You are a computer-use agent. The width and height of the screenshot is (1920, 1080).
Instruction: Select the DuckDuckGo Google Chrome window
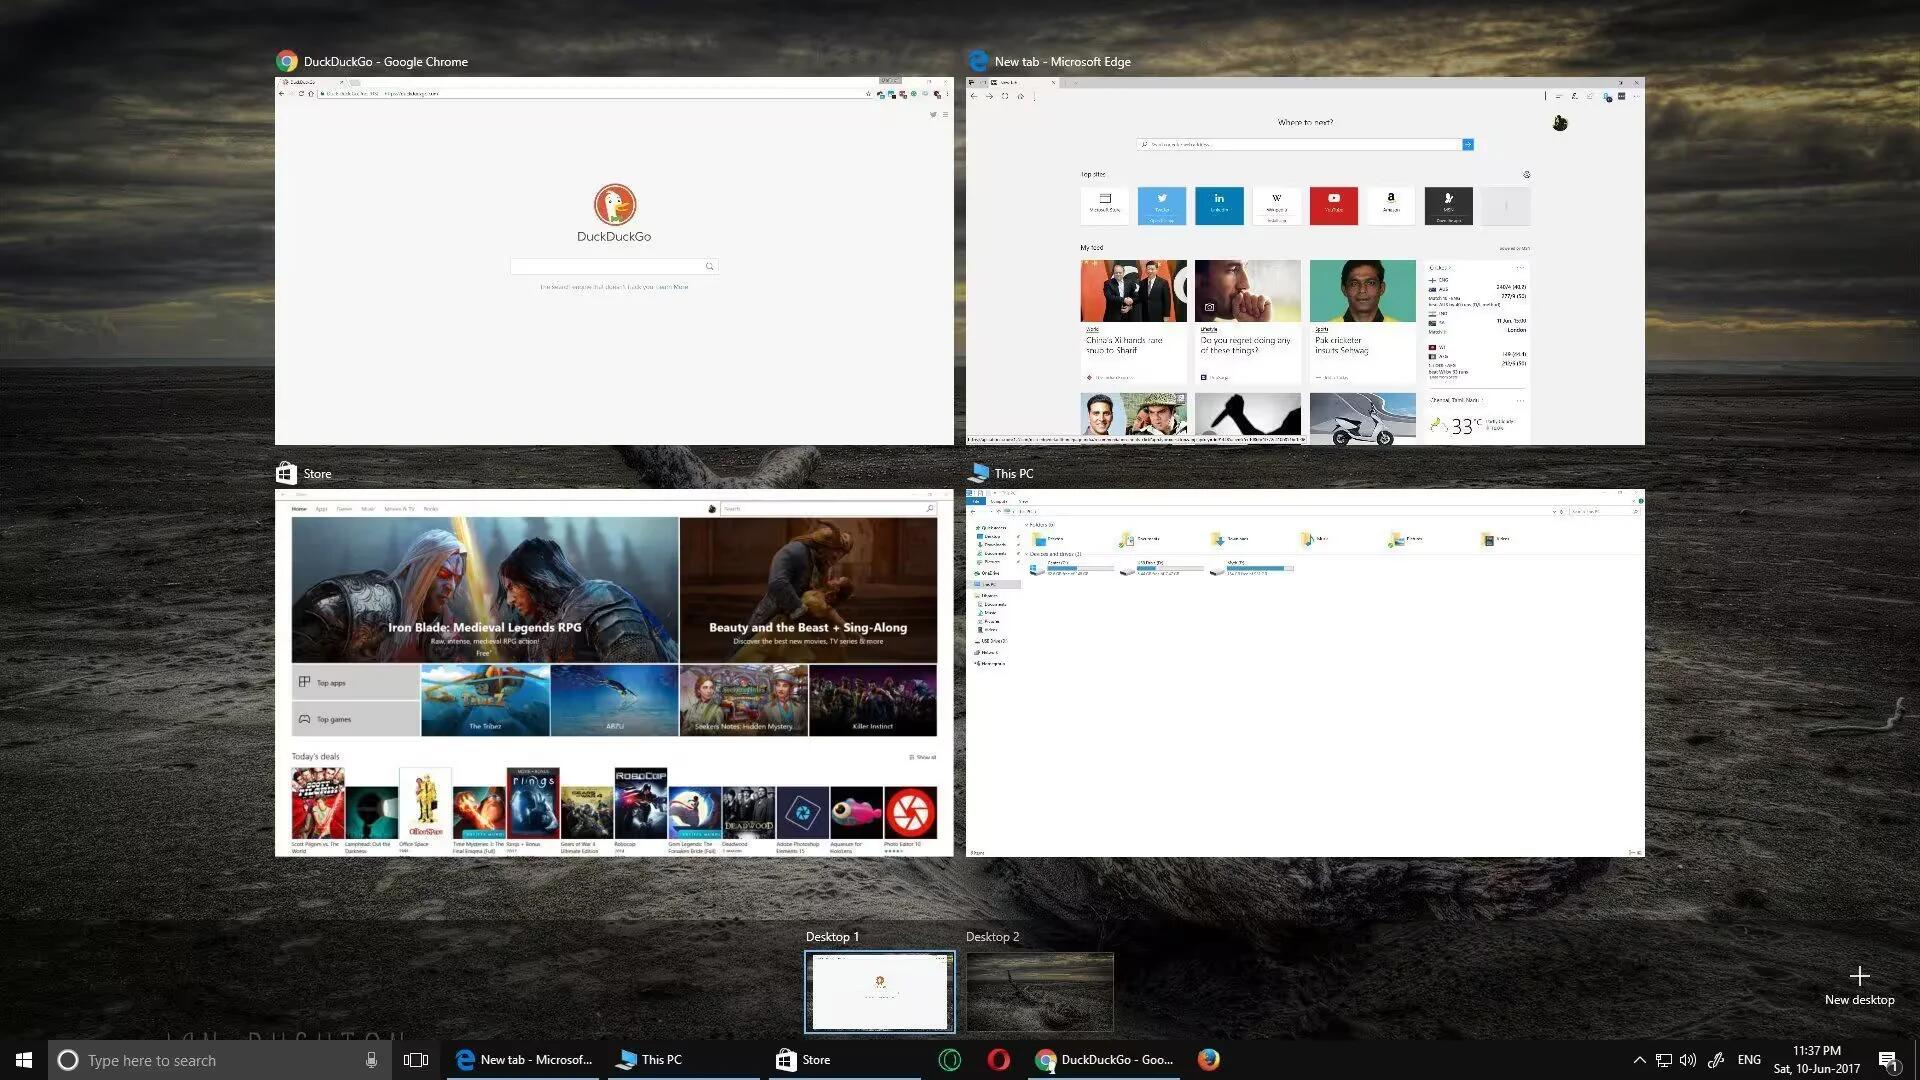pos(614,261)
